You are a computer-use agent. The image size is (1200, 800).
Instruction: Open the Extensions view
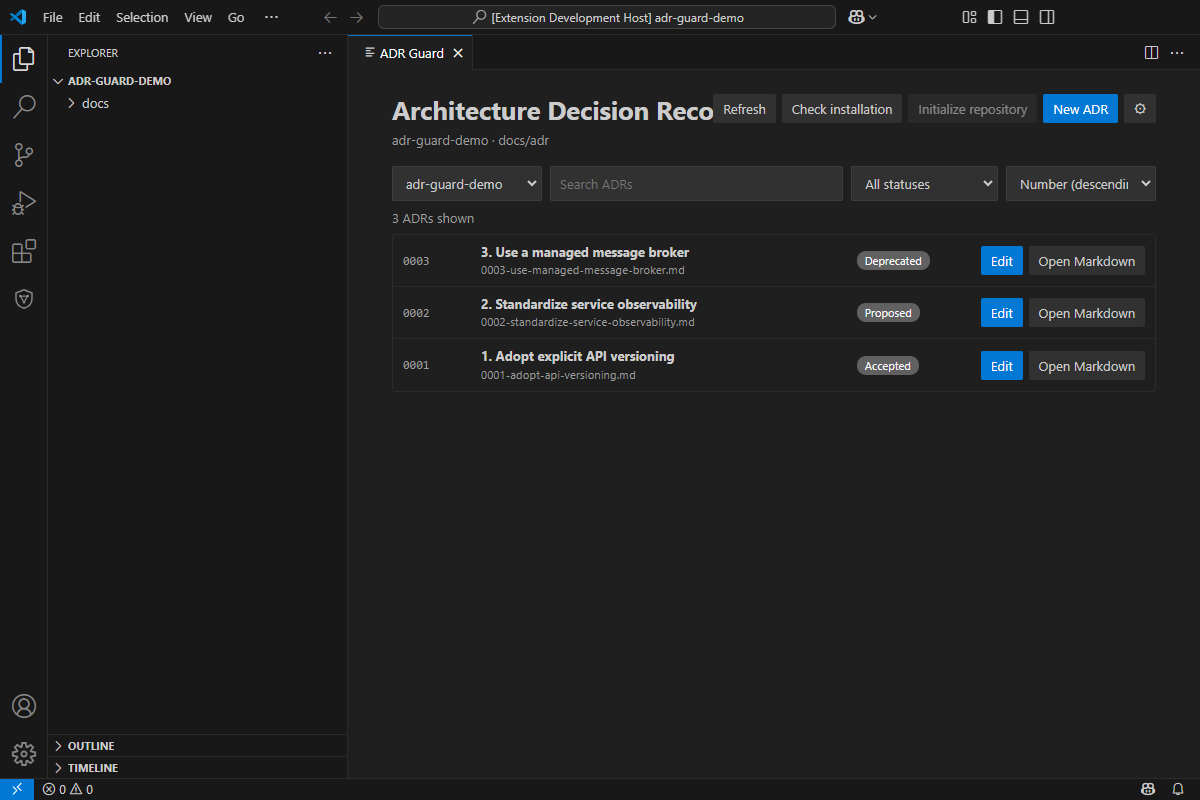click(x=24, y=251)
